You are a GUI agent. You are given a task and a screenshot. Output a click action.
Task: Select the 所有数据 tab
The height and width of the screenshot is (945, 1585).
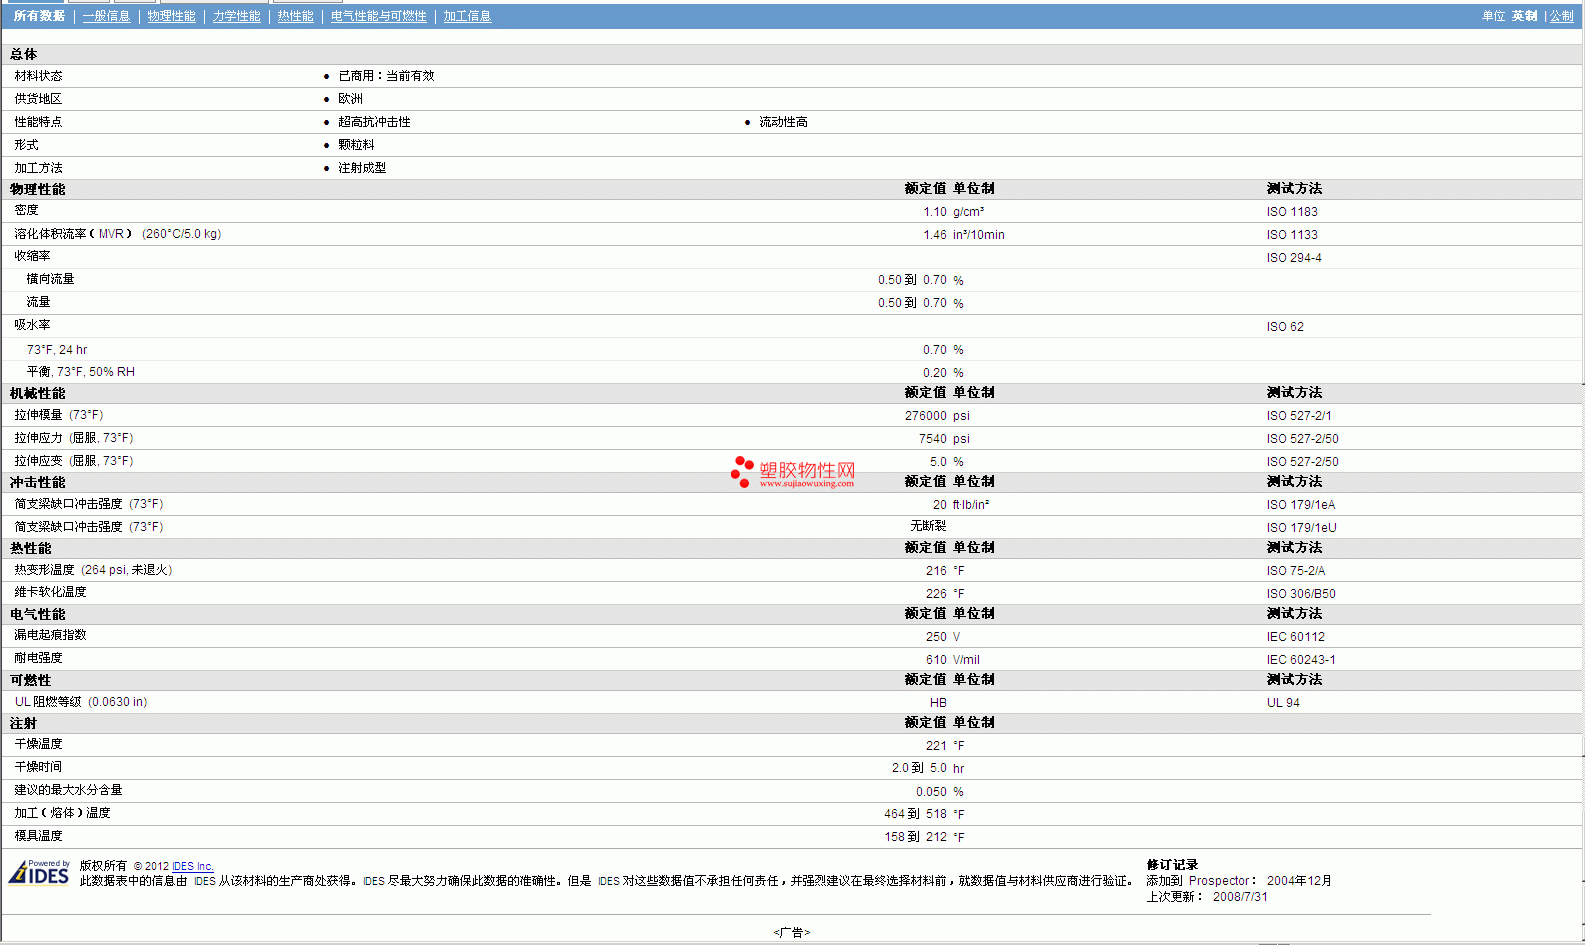tap(39, 16)
